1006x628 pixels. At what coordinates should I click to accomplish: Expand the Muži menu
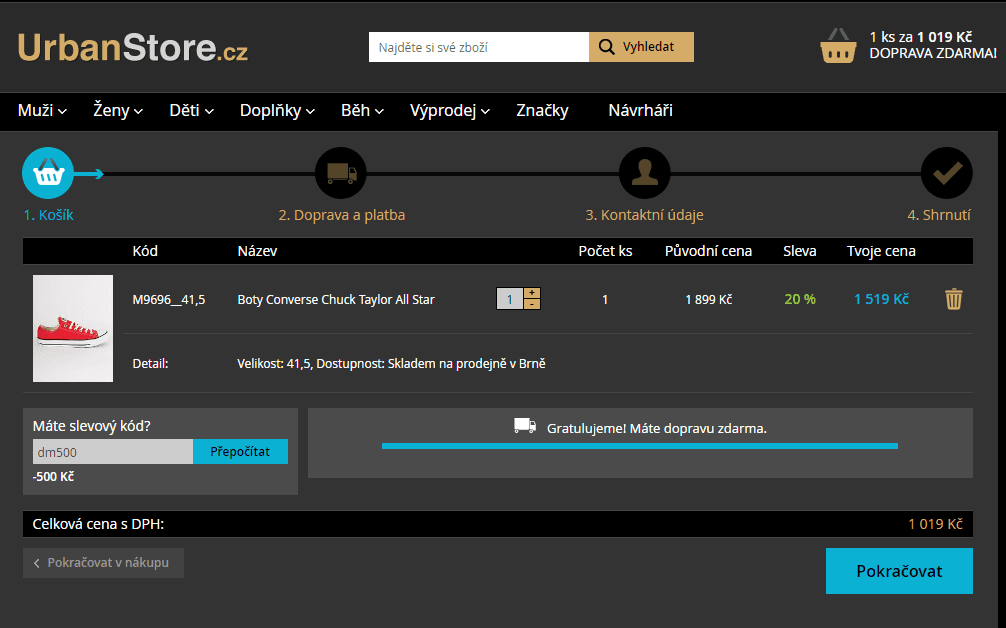click(42, 110)
